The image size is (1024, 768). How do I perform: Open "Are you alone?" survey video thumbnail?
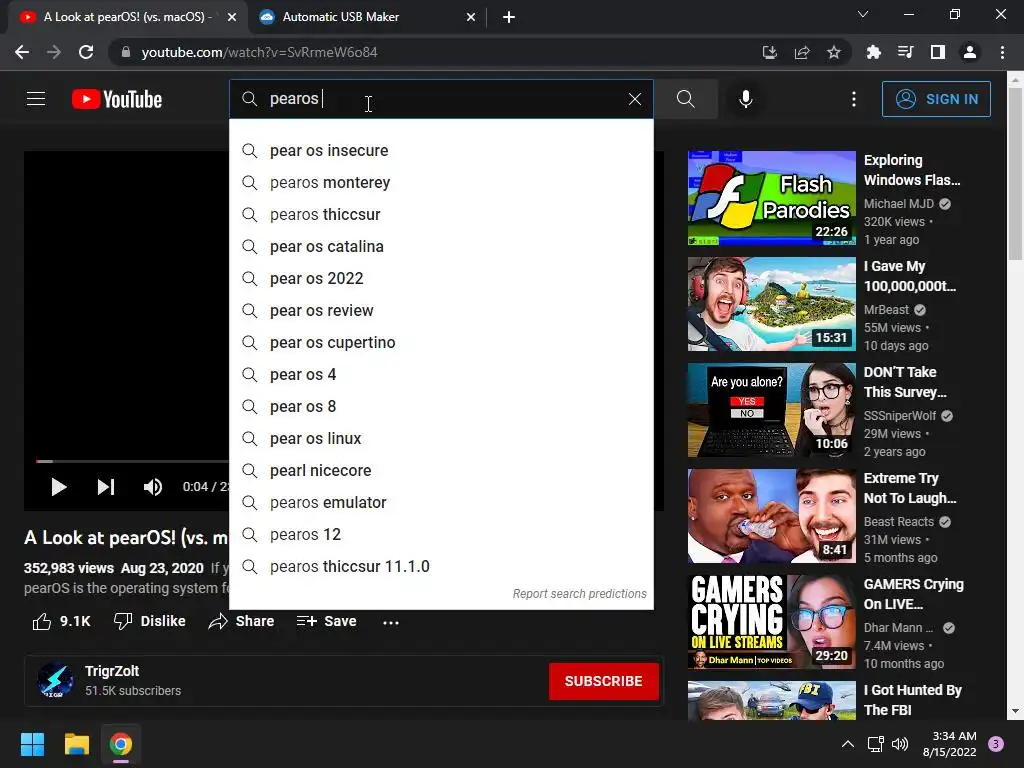click(x=771, y=410)
